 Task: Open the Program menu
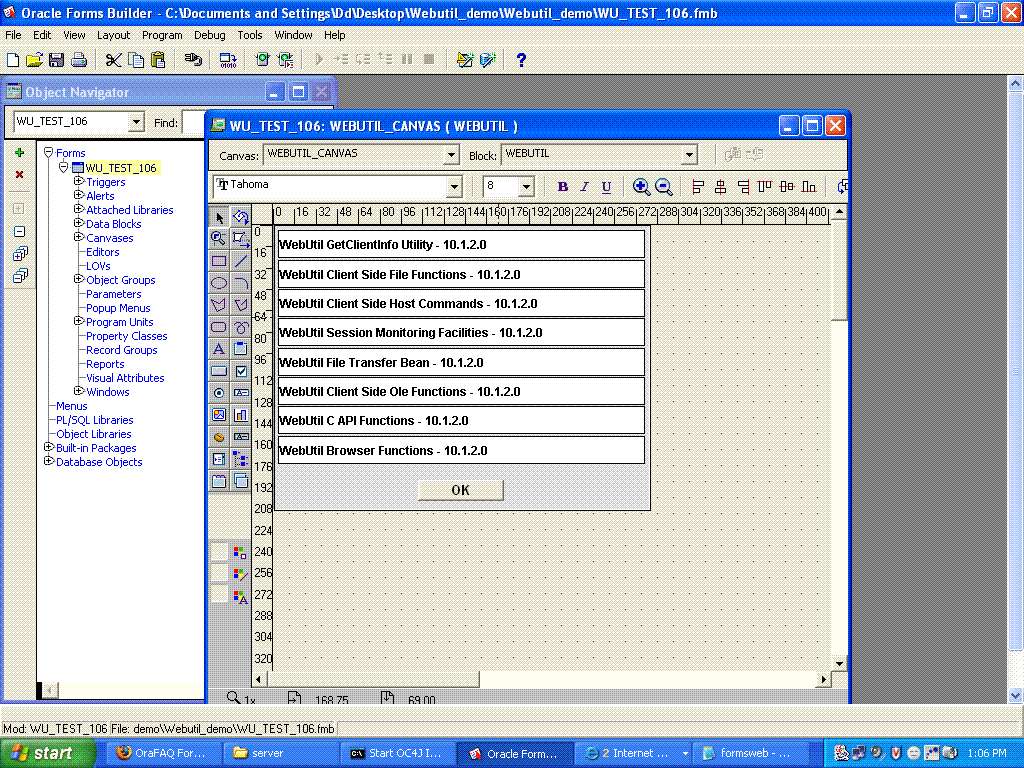[162, 35]
